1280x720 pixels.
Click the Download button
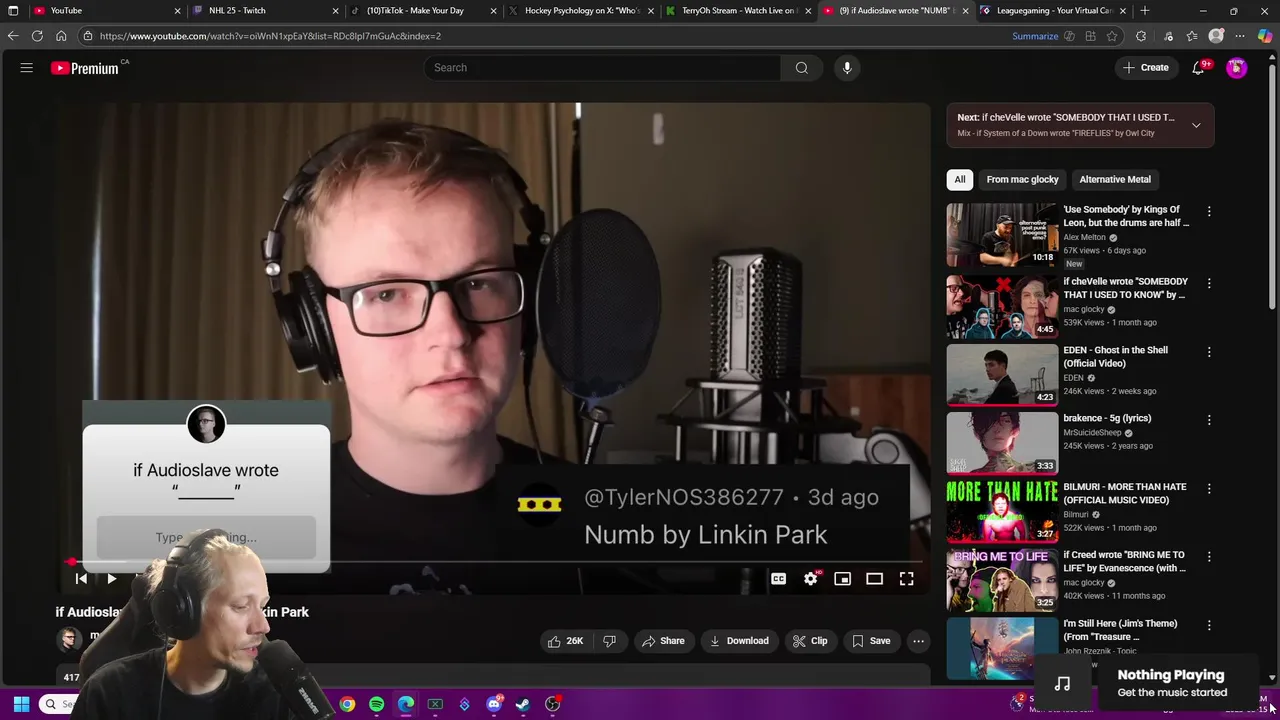click(739, 641)
